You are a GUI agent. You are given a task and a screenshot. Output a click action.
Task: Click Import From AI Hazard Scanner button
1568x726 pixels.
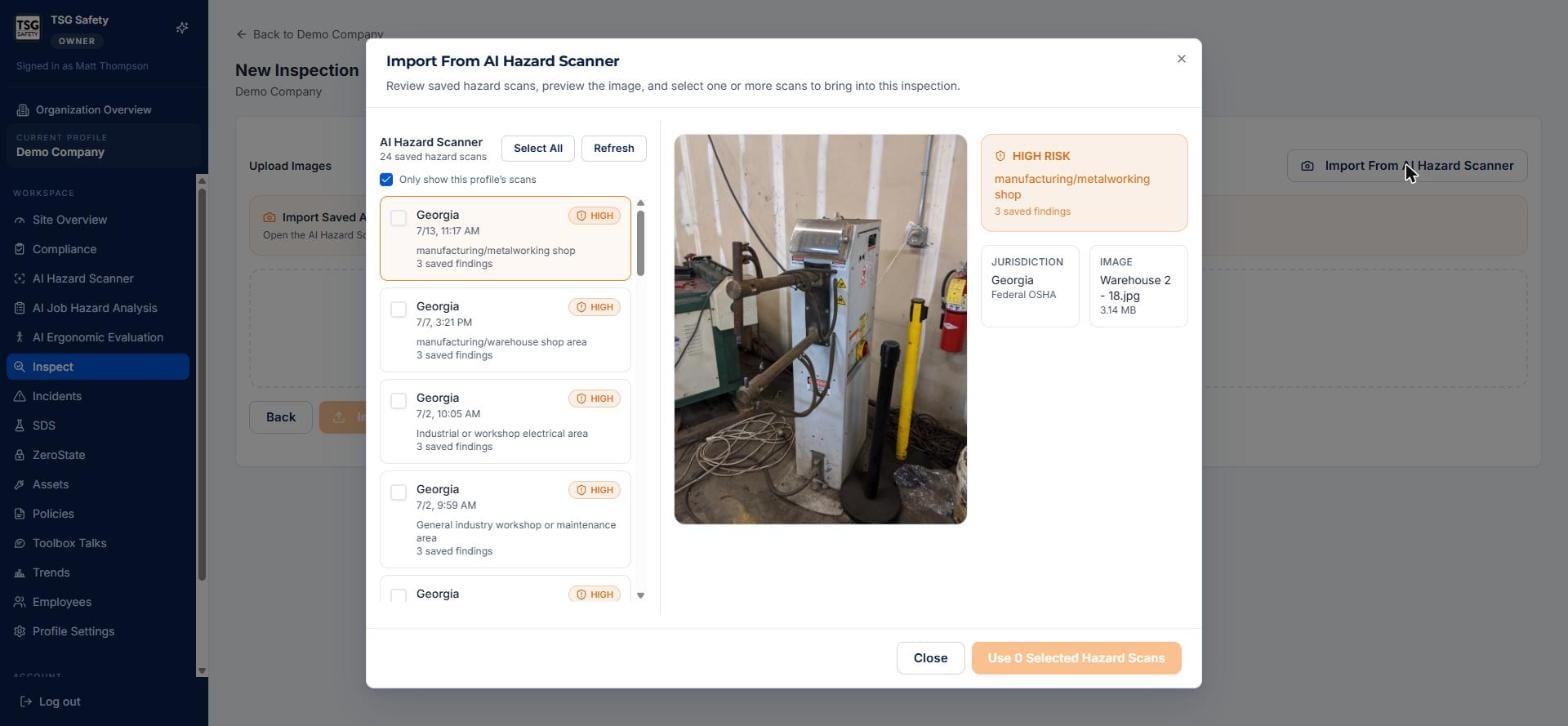[1407, 166]
